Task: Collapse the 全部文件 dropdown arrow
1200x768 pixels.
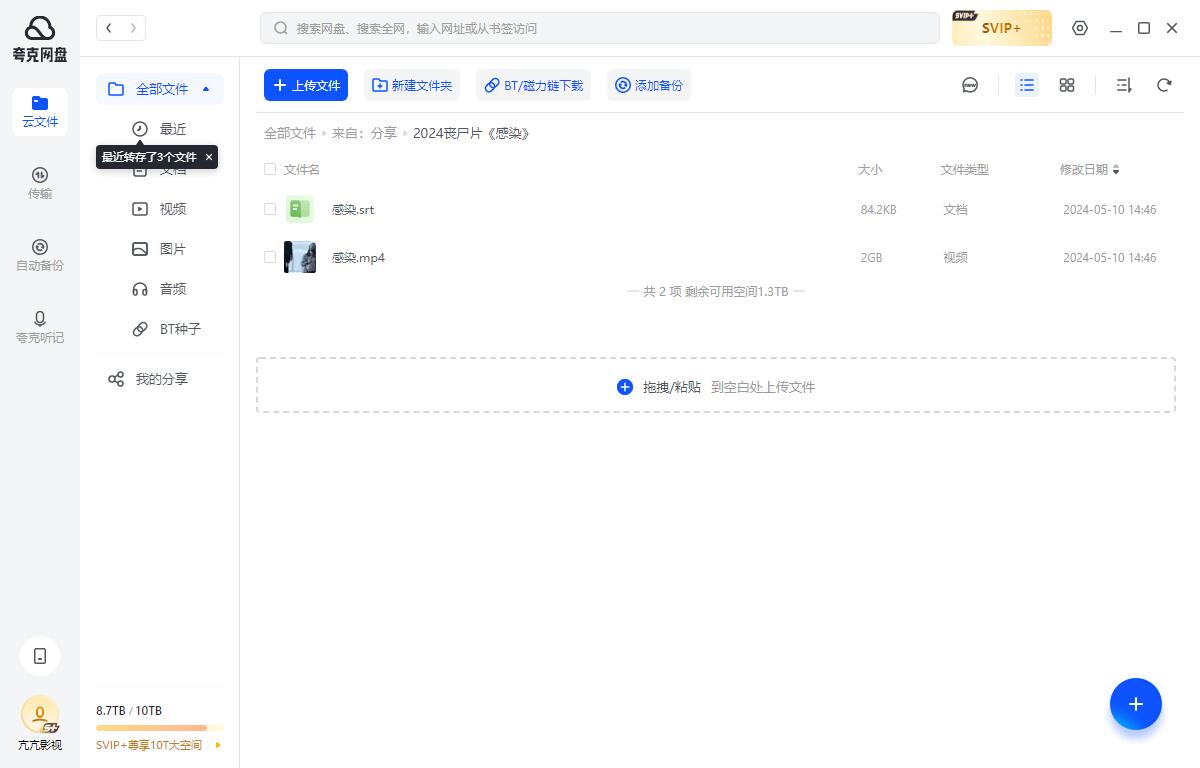Action: click(x=206, y=89)
